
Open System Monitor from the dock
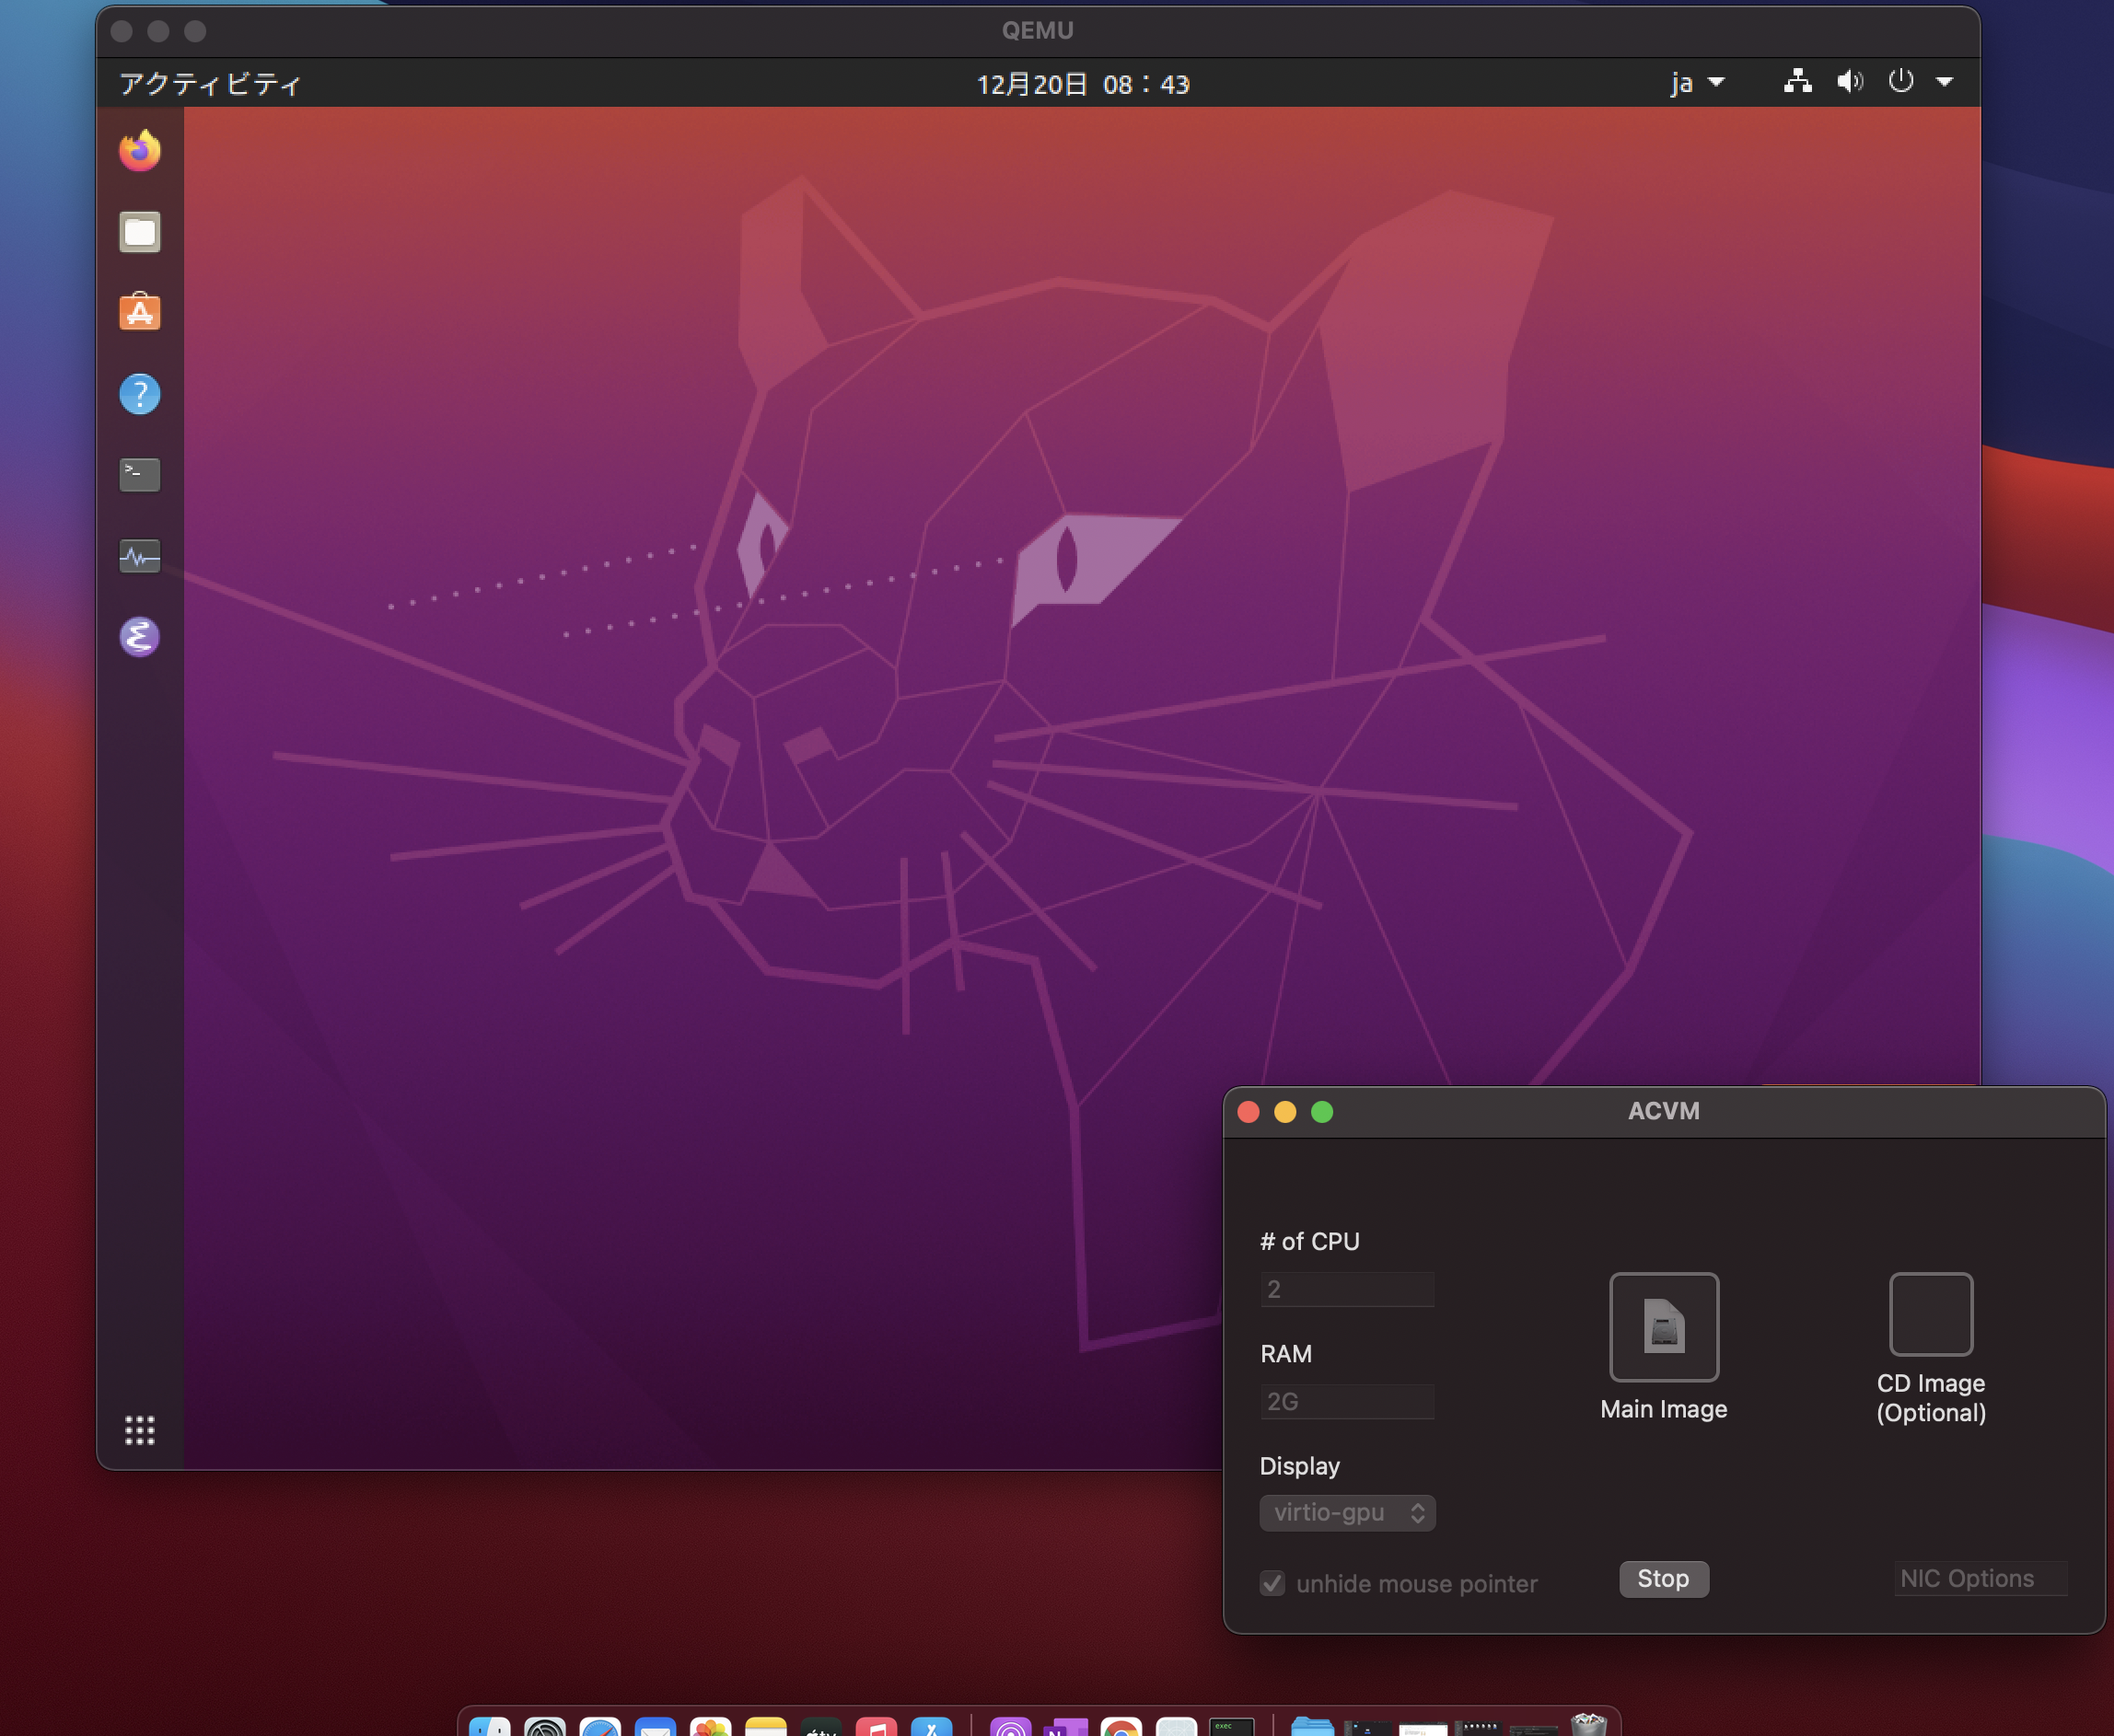coord(140,556)
